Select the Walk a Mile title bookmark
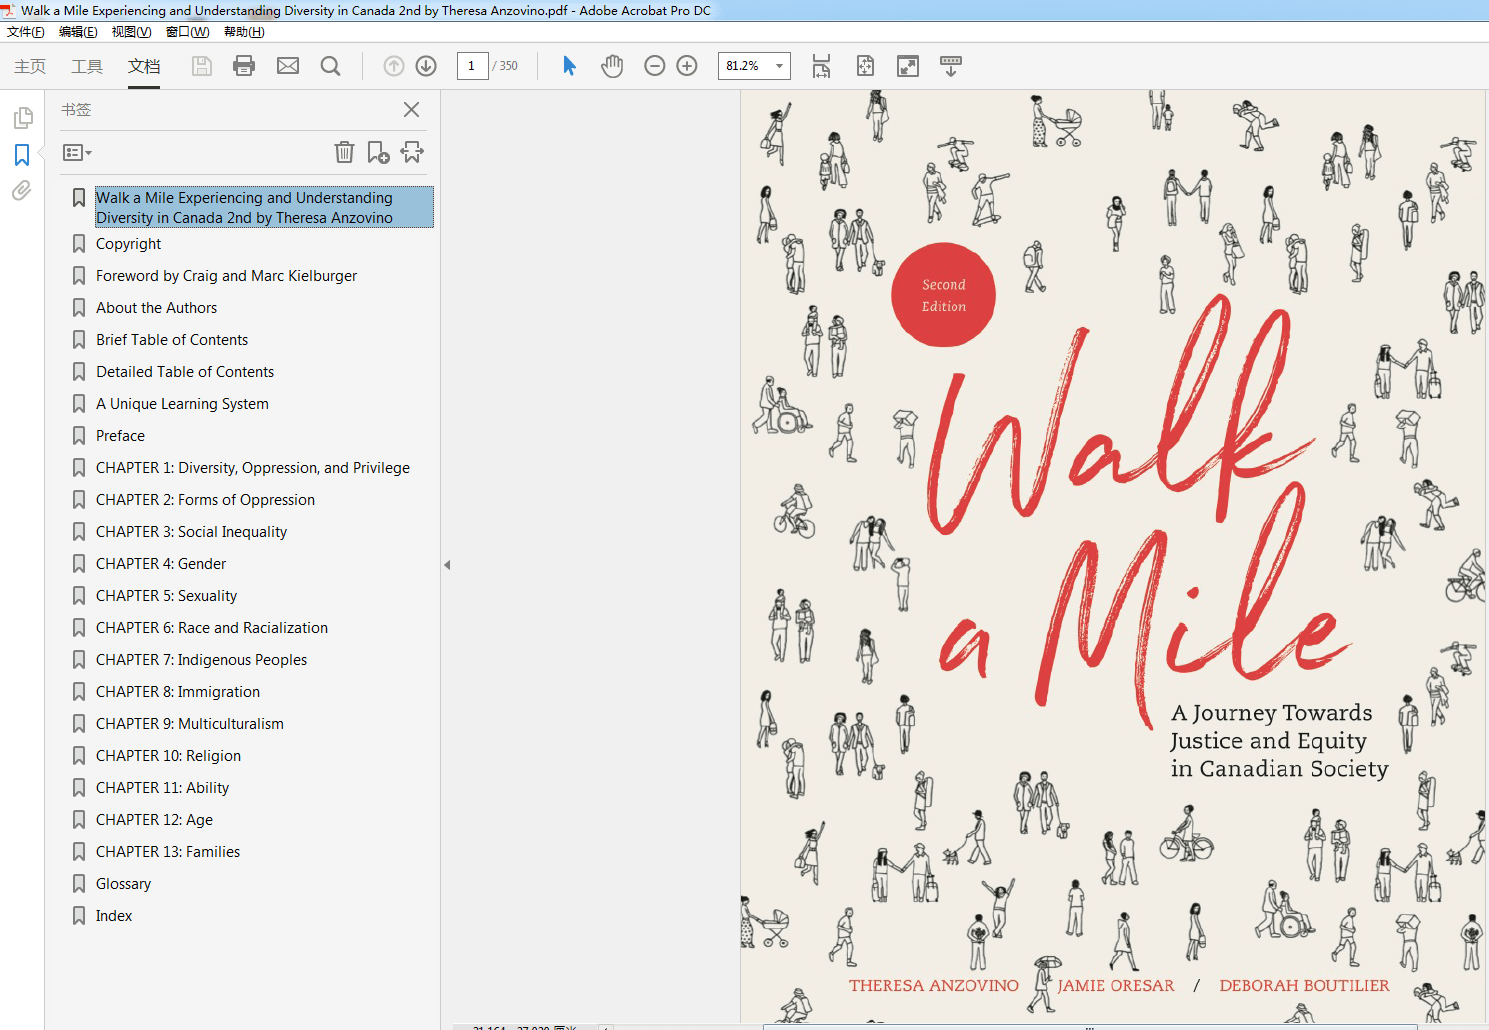This screenshot has height=1030, width=1489. coord(264,207)
